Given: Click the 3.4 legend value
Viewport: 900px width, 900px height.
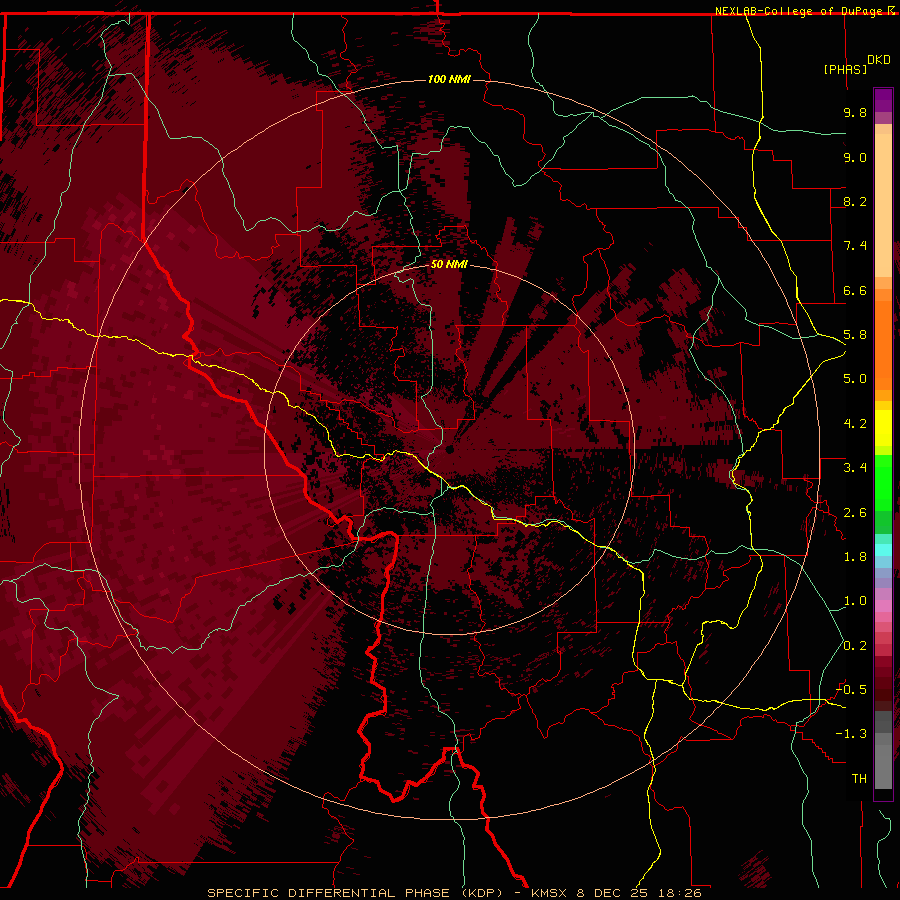Looking at the screenshot, I should (855, 468).
